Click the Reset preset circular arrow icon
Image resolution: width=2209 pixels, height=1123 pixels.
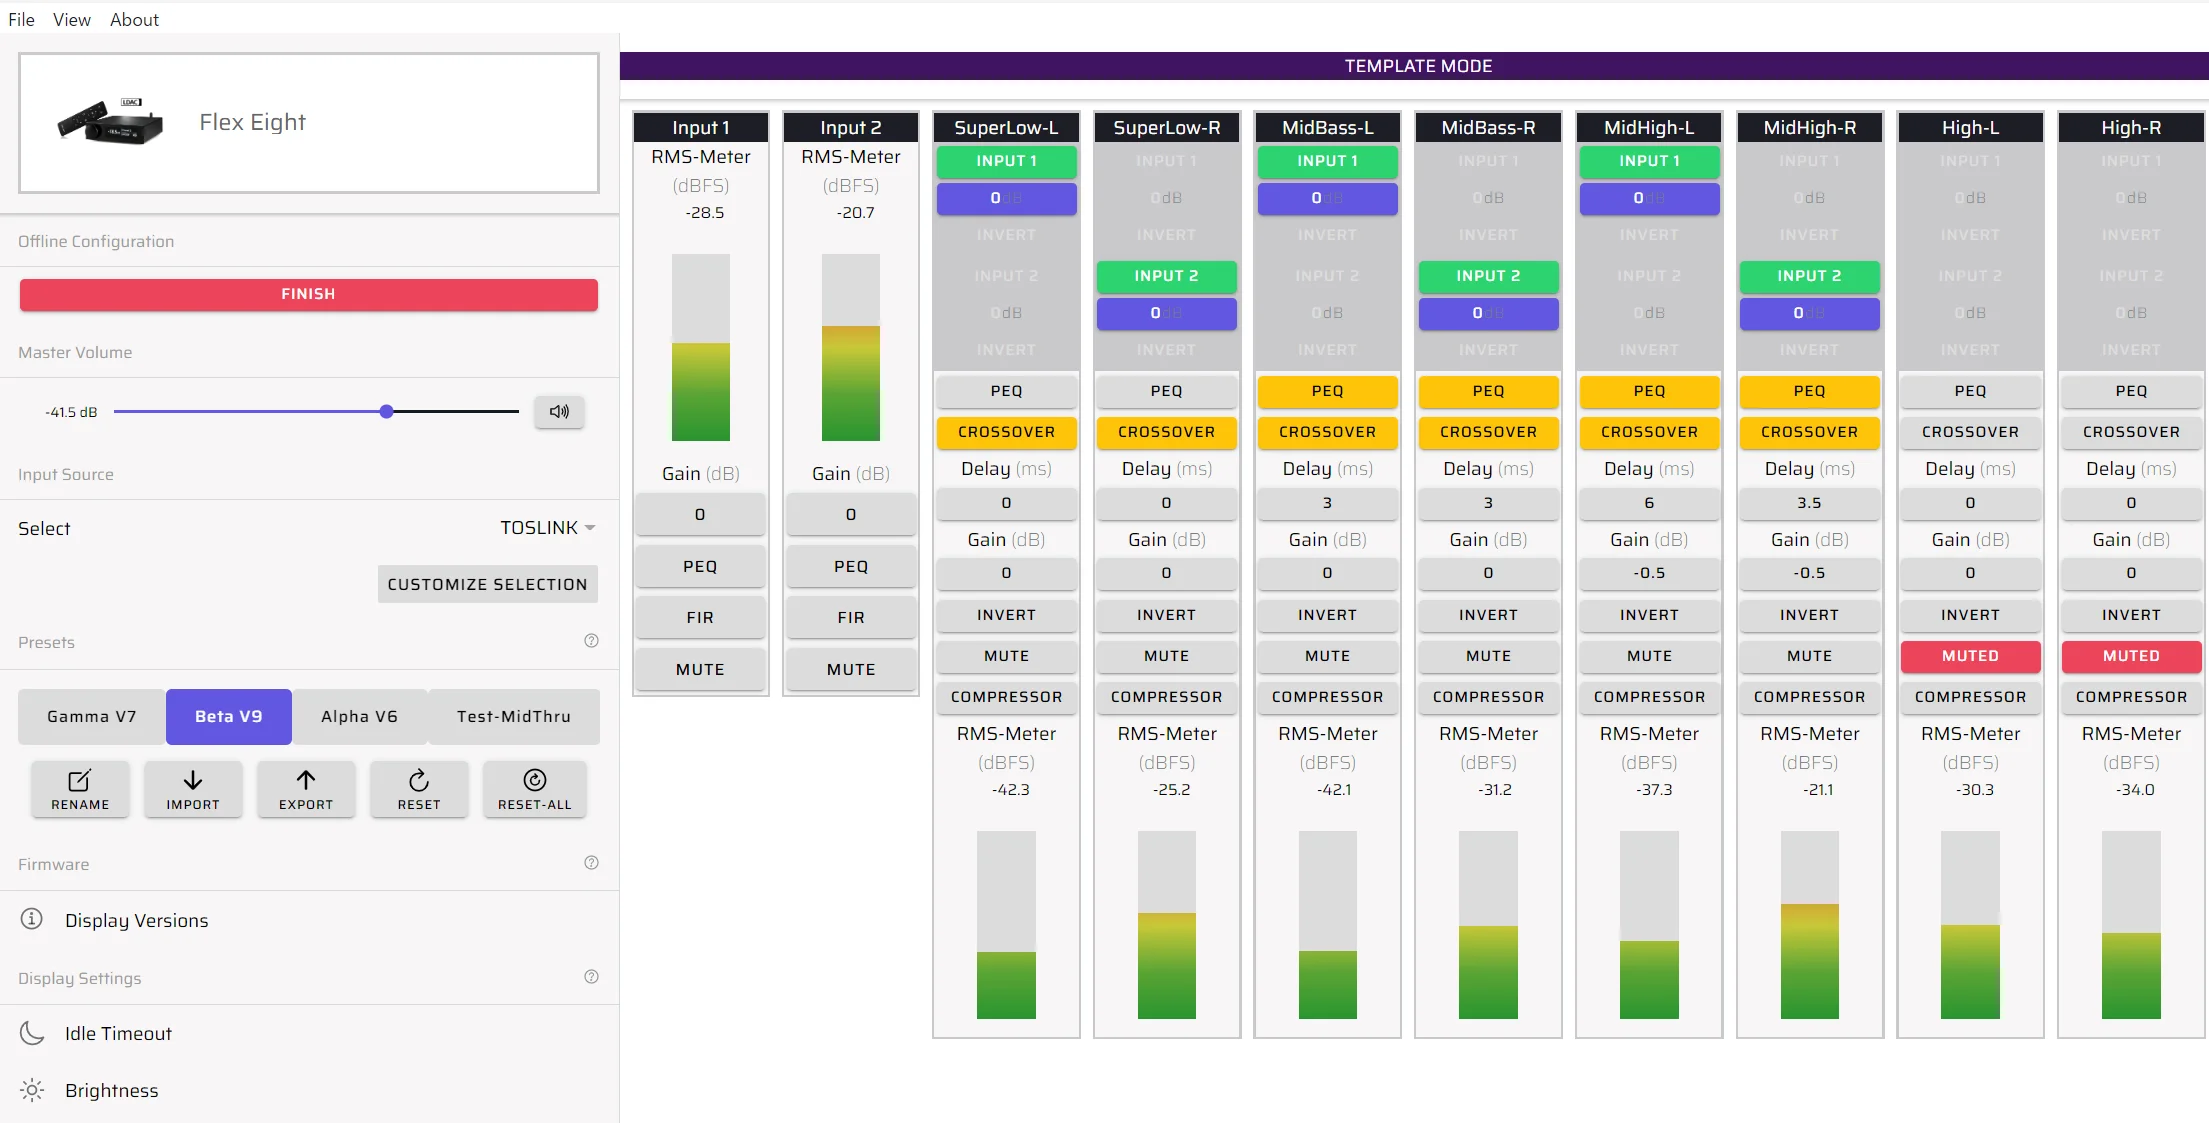(x=419, y=781)
